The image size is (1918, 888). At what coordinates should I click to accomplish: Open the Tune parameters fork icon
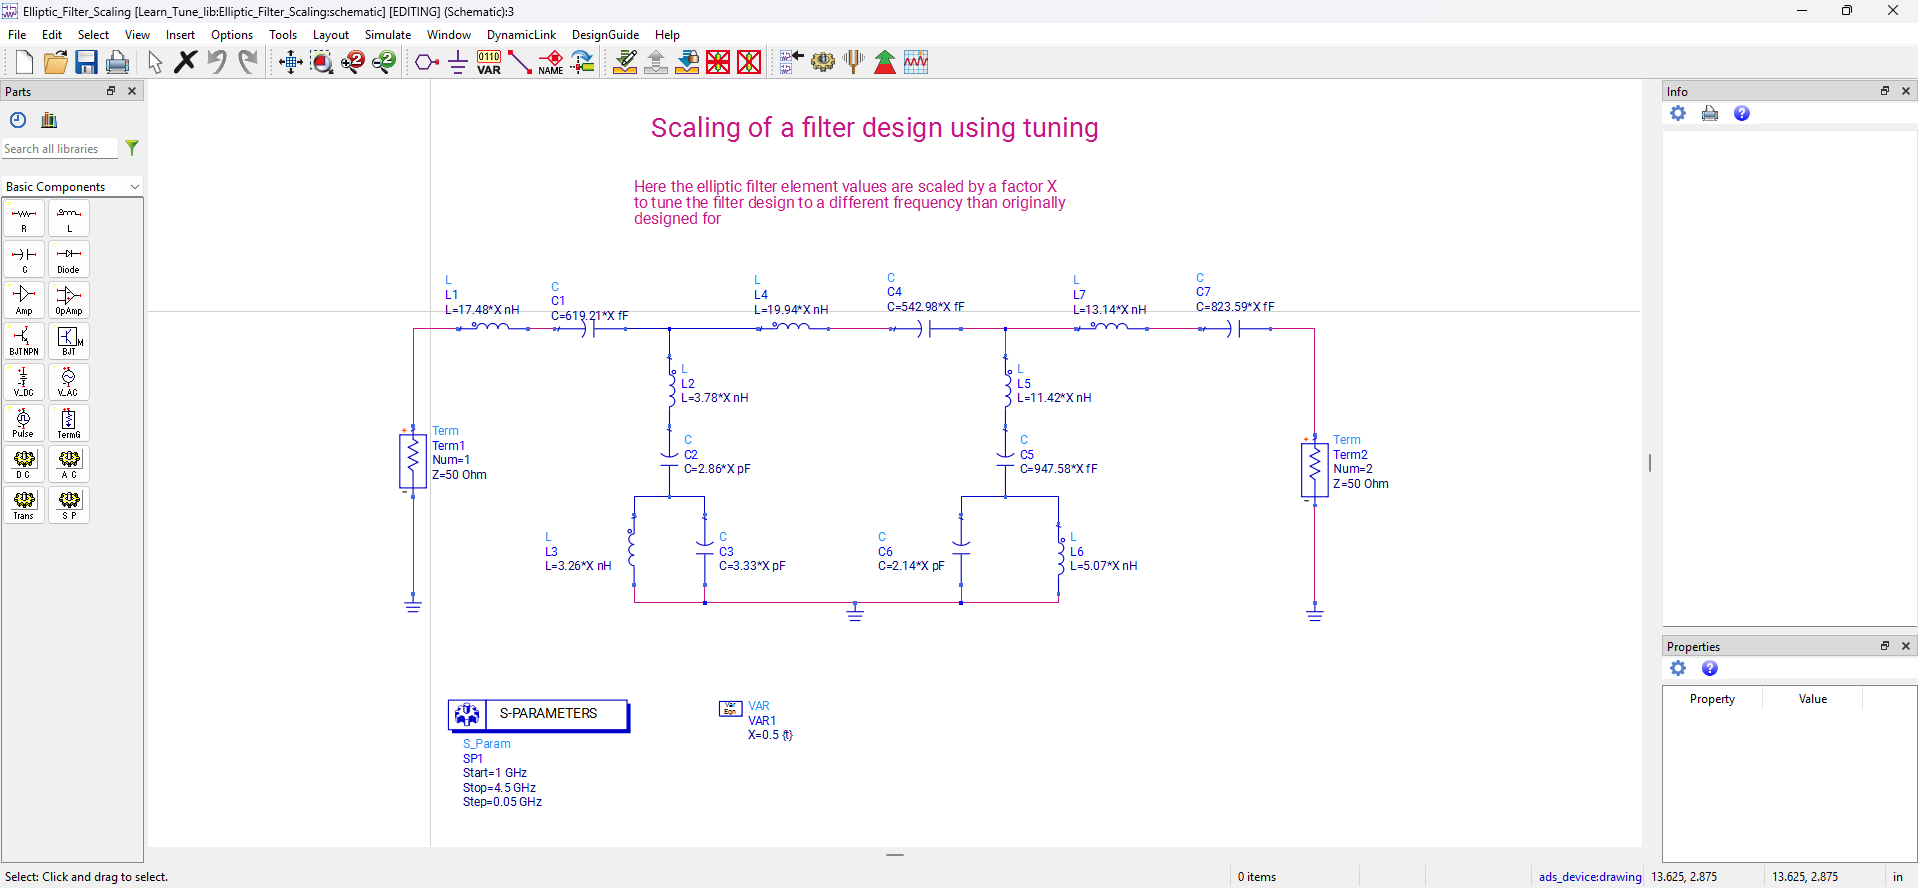[854, 62]
